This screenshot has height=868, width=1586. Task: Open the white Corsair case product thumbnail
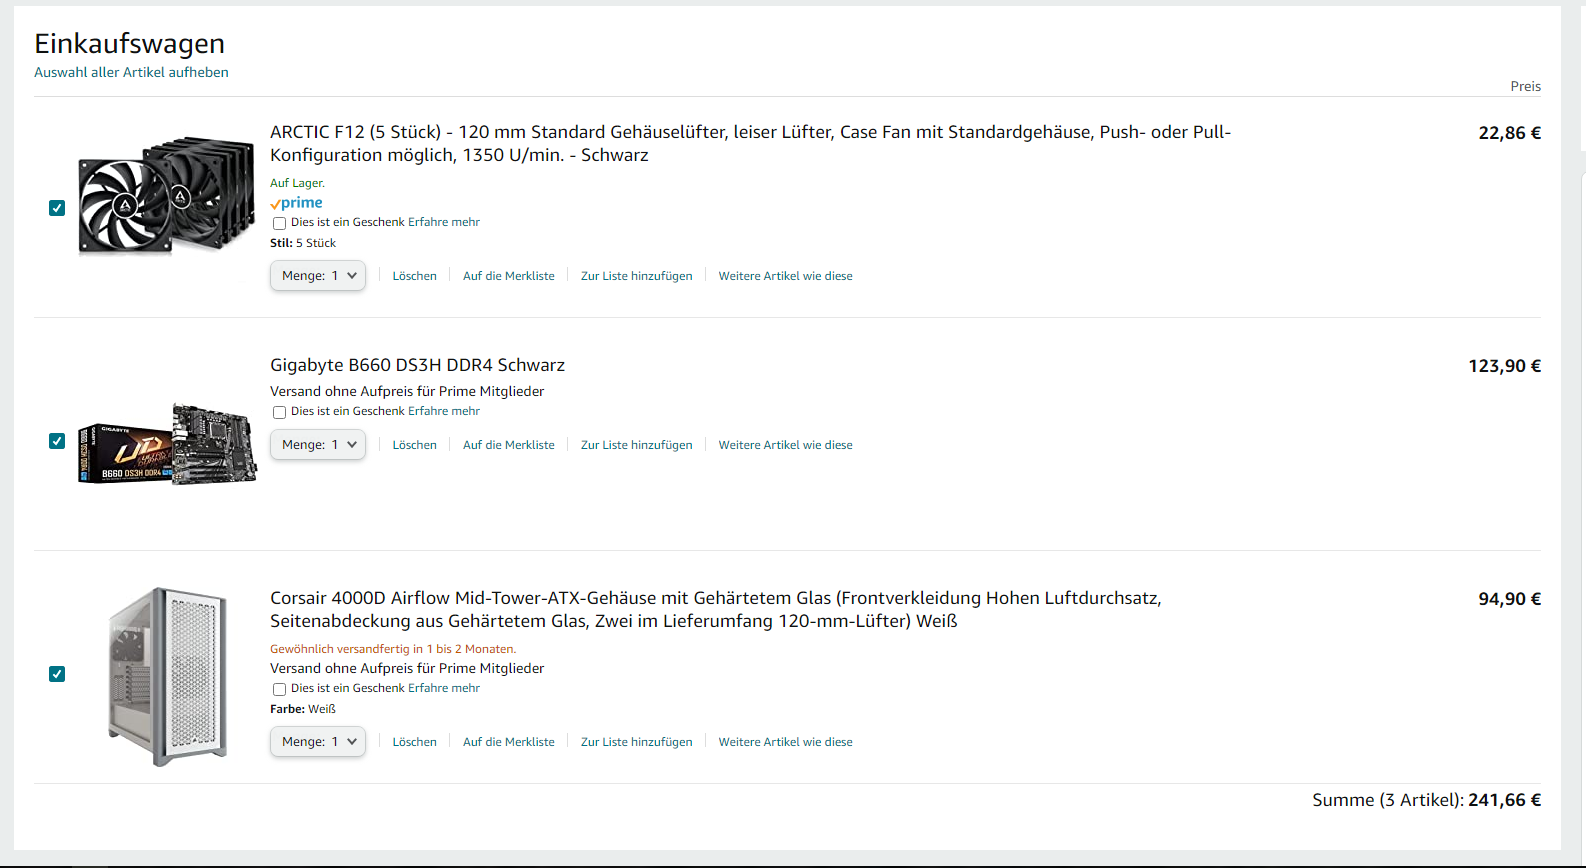[168, 677]
